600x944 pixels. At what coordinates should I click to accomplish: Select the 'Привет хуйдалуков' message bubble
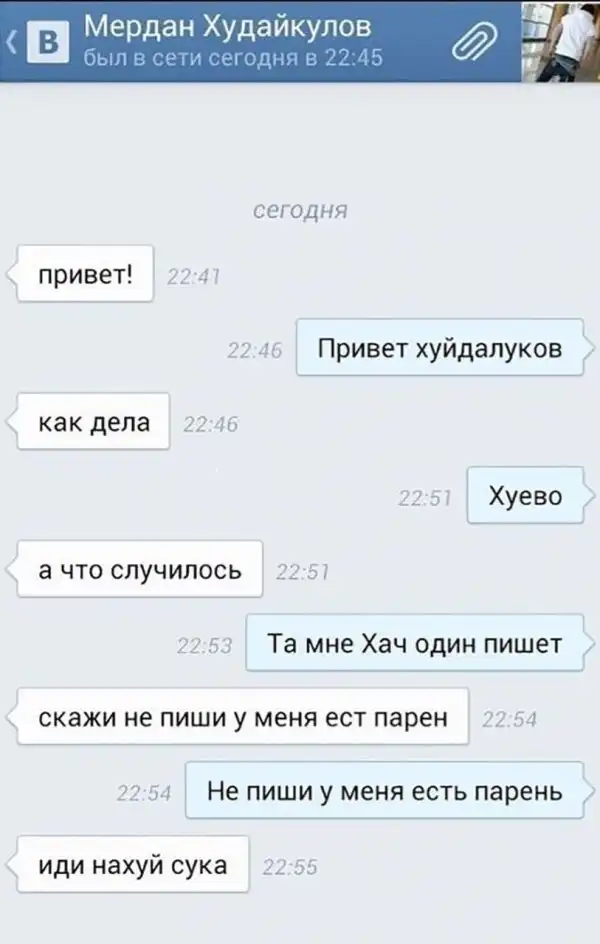coord(440,348)
